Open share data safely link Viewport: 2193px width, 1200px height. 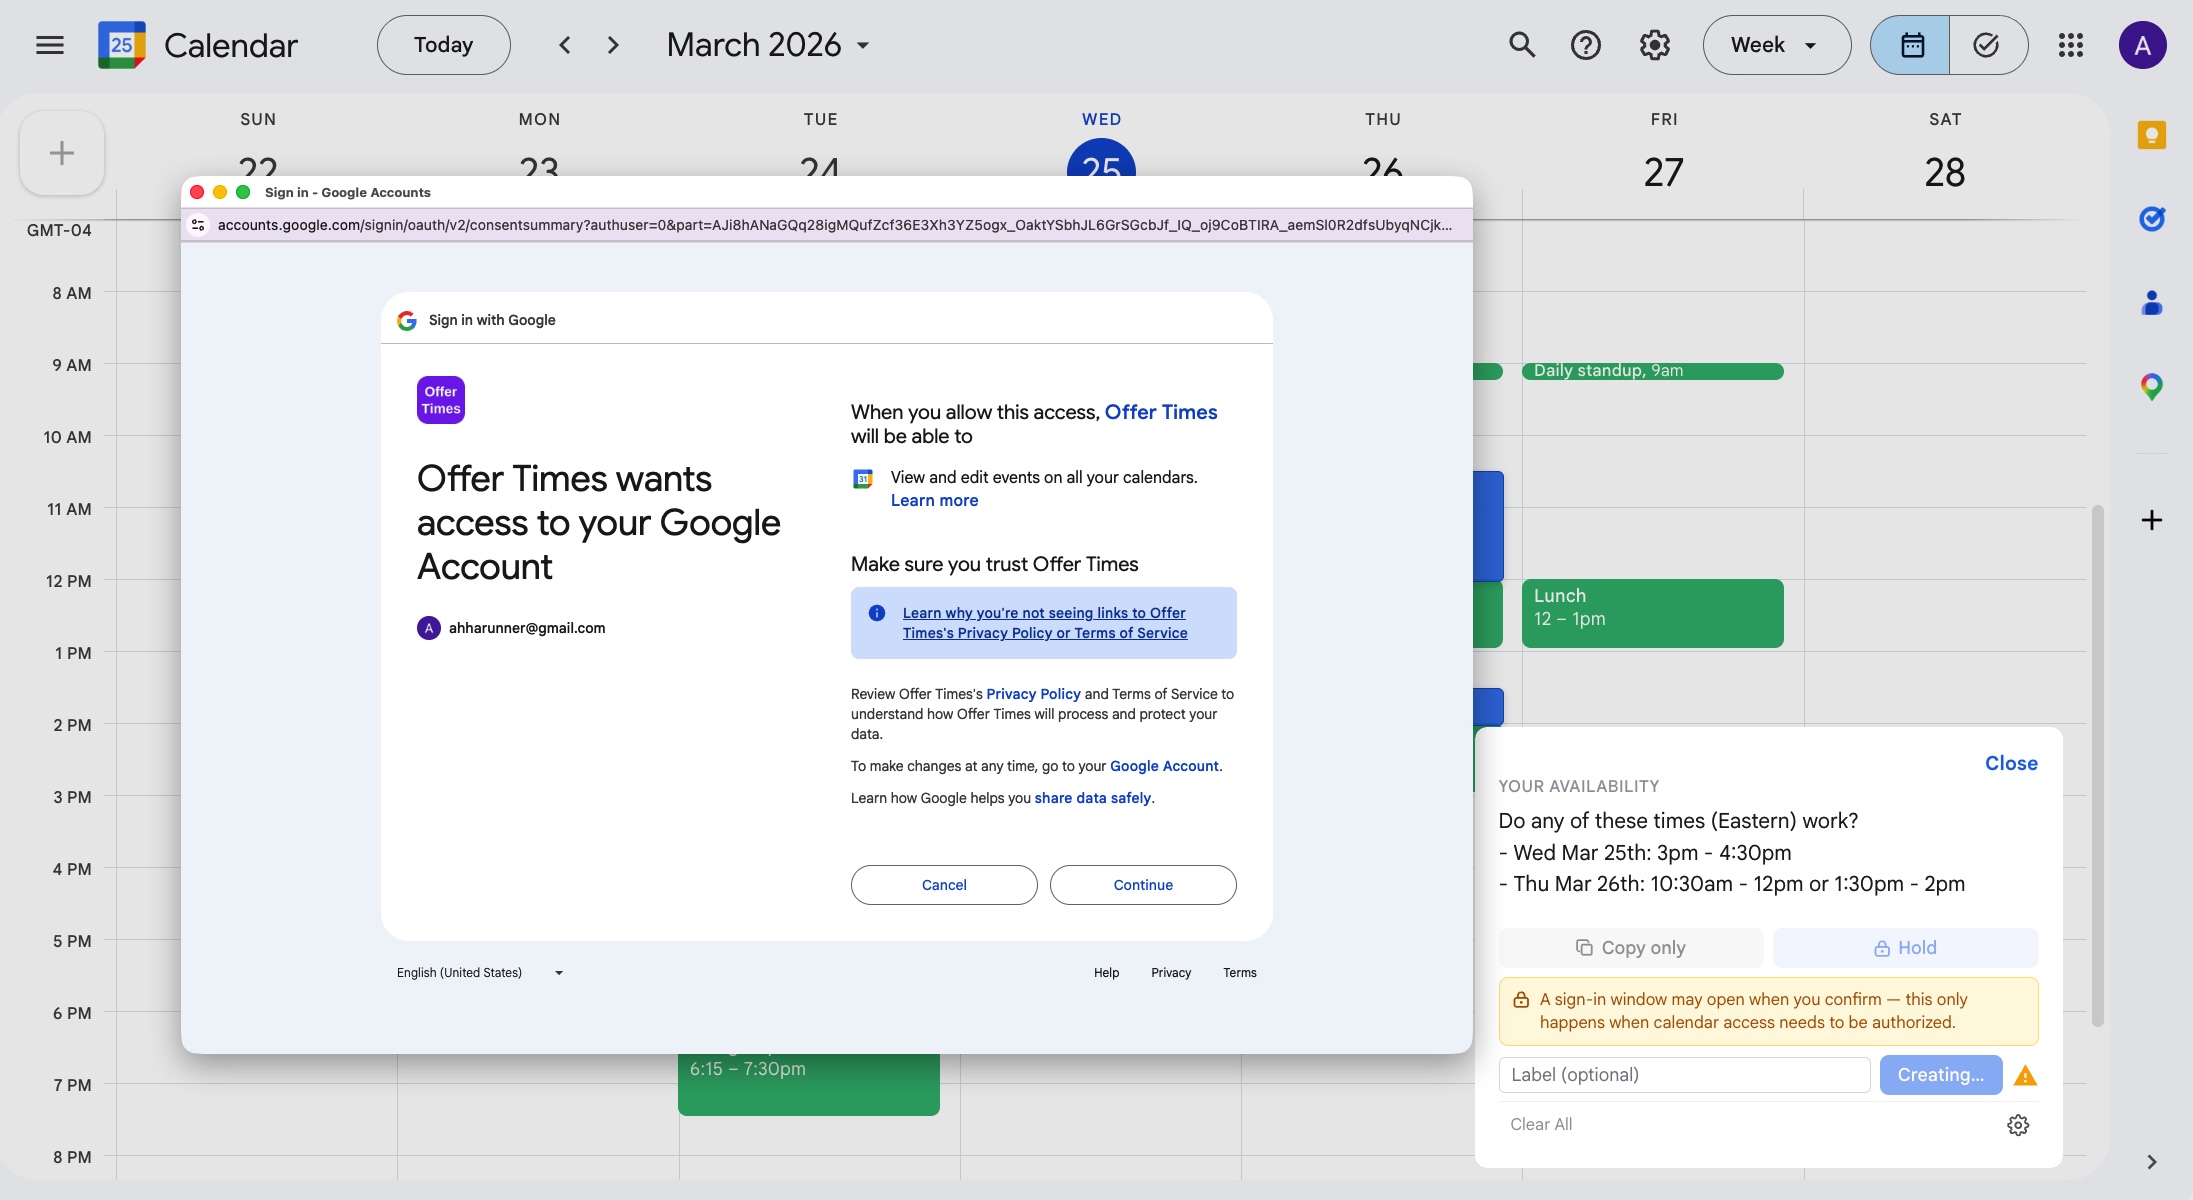pyautogui.click(x=1093, y=798)
